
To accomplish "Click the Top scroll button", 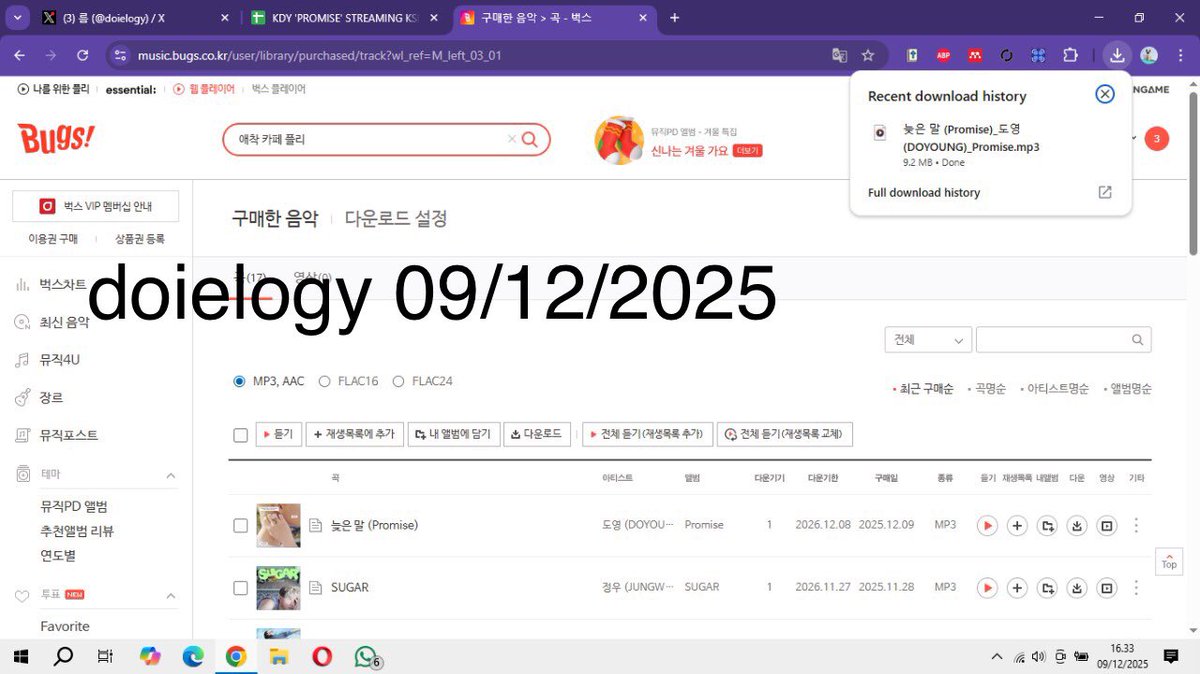I will pos(1169,561).
